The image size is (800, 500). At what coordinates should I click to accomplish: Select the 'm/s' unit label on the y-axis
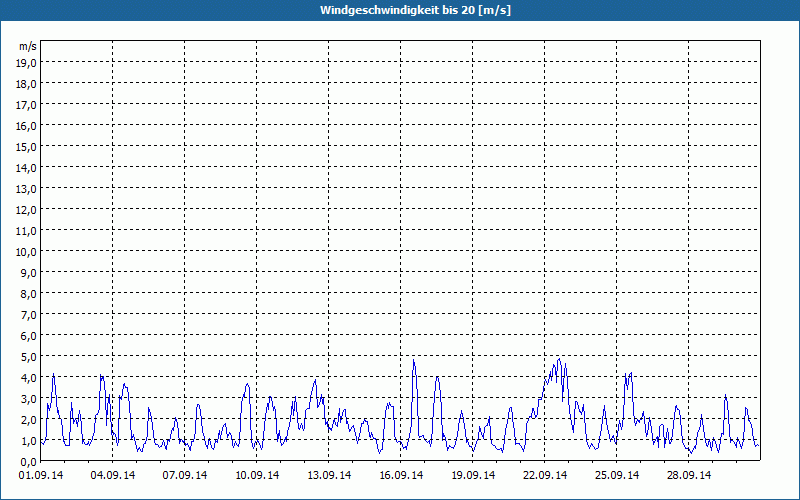tap(28, 46)
